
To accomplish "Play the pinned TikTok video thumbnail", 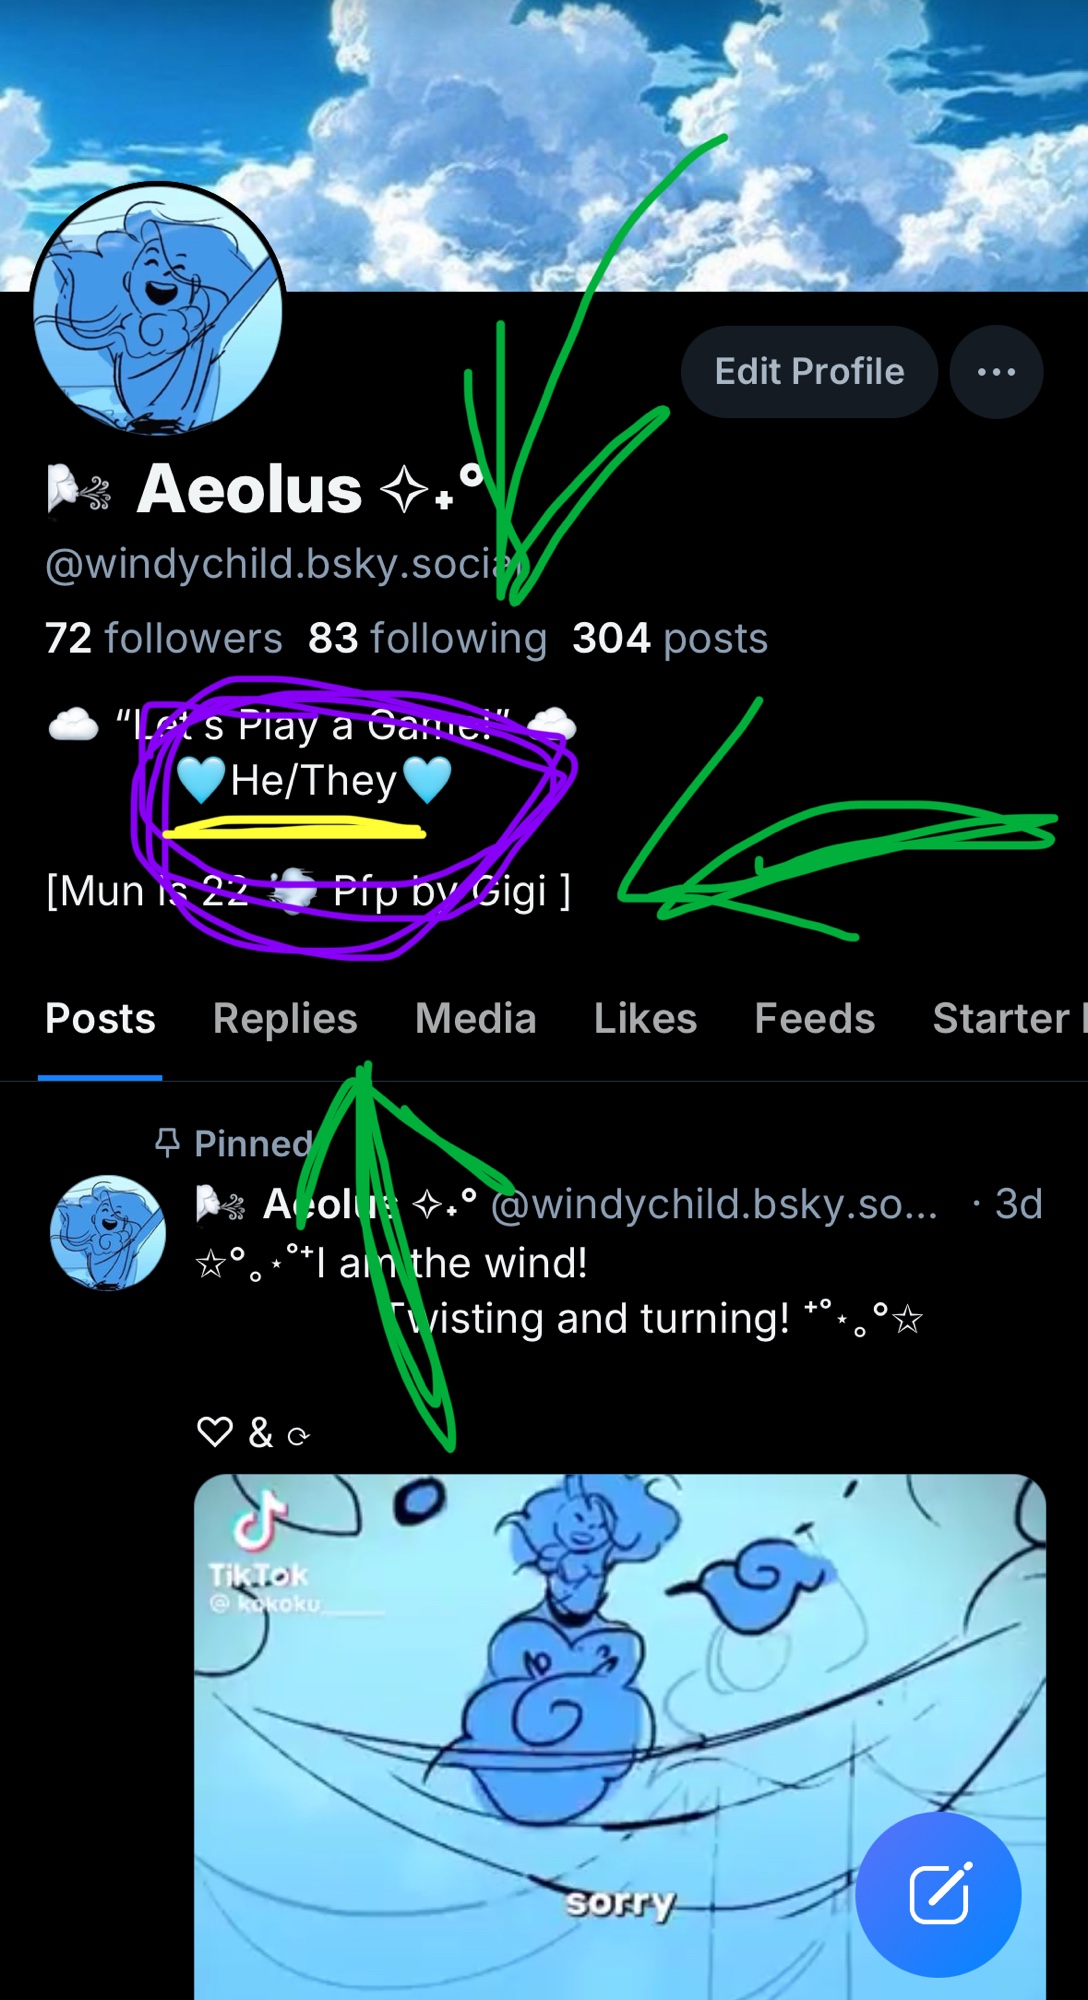I will (x=620, y=1737).
